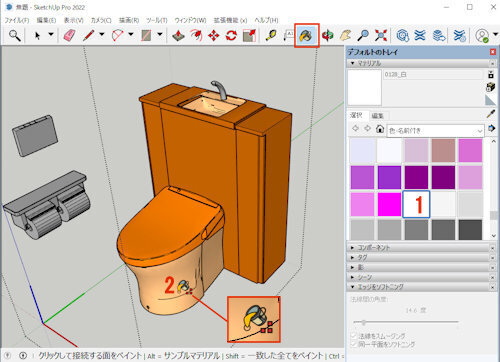Collapse the エッジをソフトニング panel
The height and width of the screenshot is (362, 500).
[x=353, y=287]
